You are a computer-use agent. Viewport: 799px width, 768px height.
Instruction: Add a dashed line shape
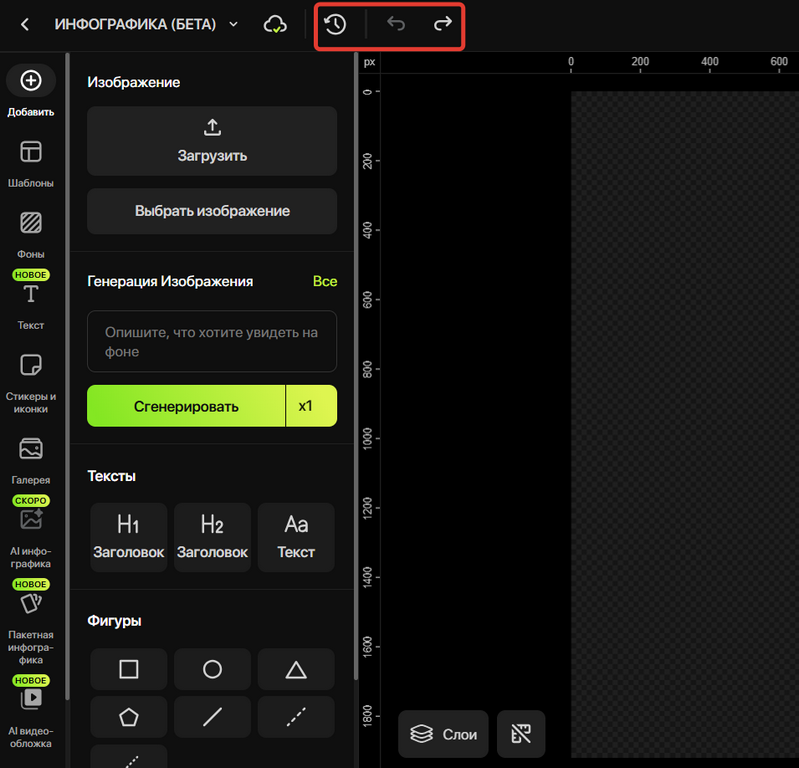pyautogui.click(x=296, y=717)
